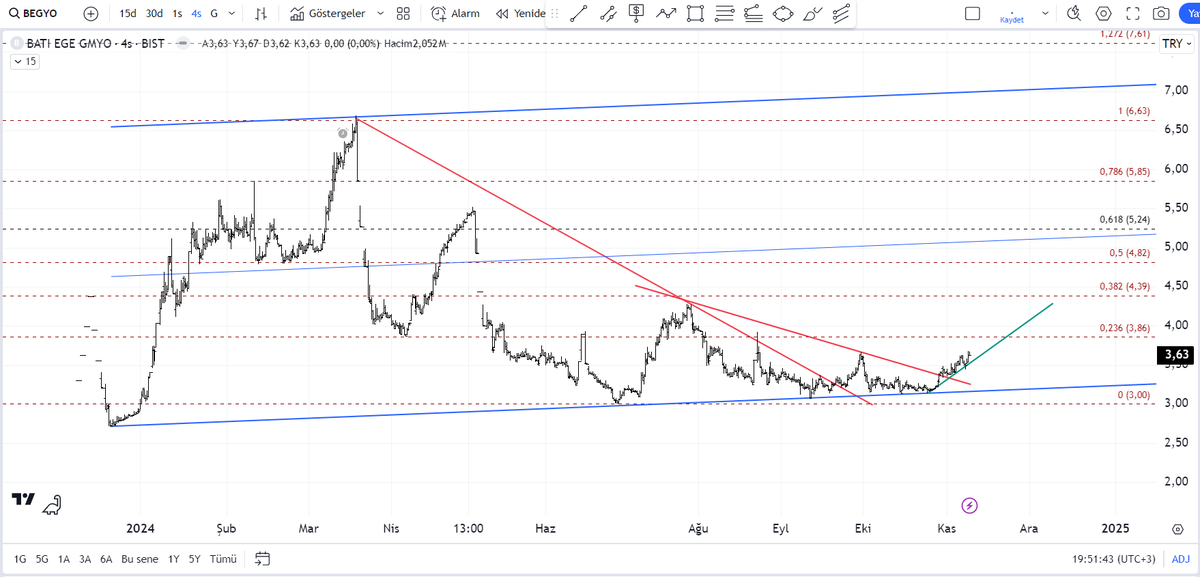
Task: Toggle ADJ adjusted data
Action: (x=1180, y=559)
